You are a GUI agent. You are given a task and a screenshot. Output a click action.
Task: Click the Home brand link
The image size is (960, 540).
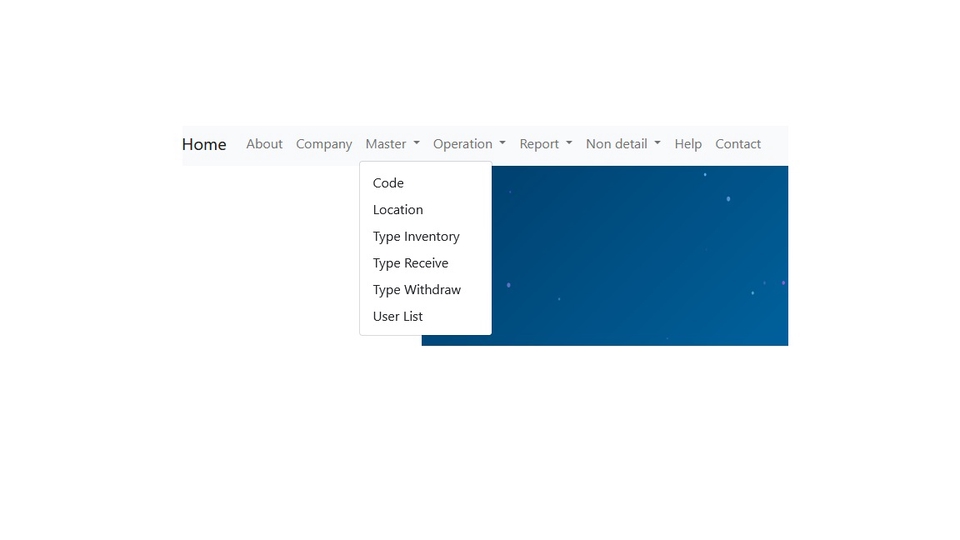pyautogui.click(x=204, y=144)
